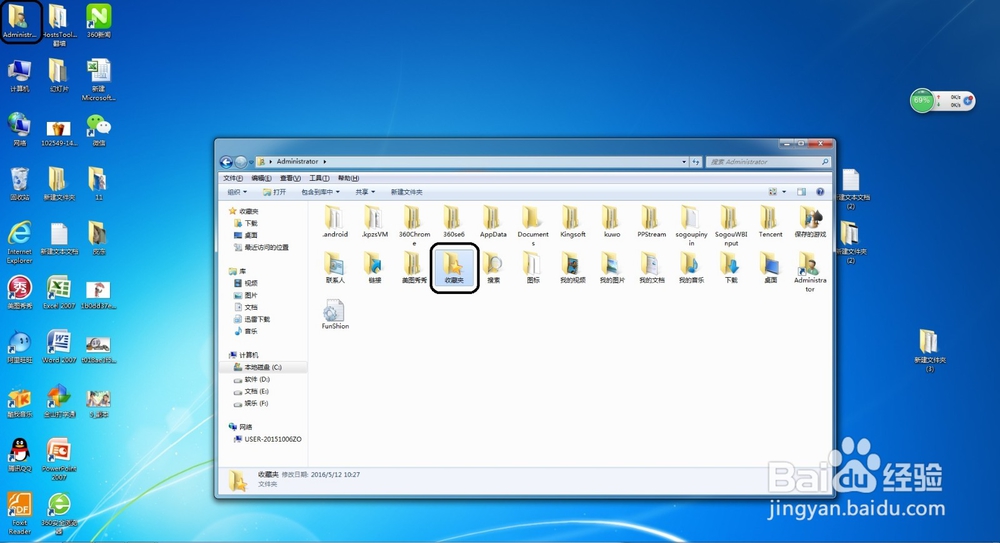
Task: Select the 收藏夹 folder with star icon
Action: tap(453, 267)
